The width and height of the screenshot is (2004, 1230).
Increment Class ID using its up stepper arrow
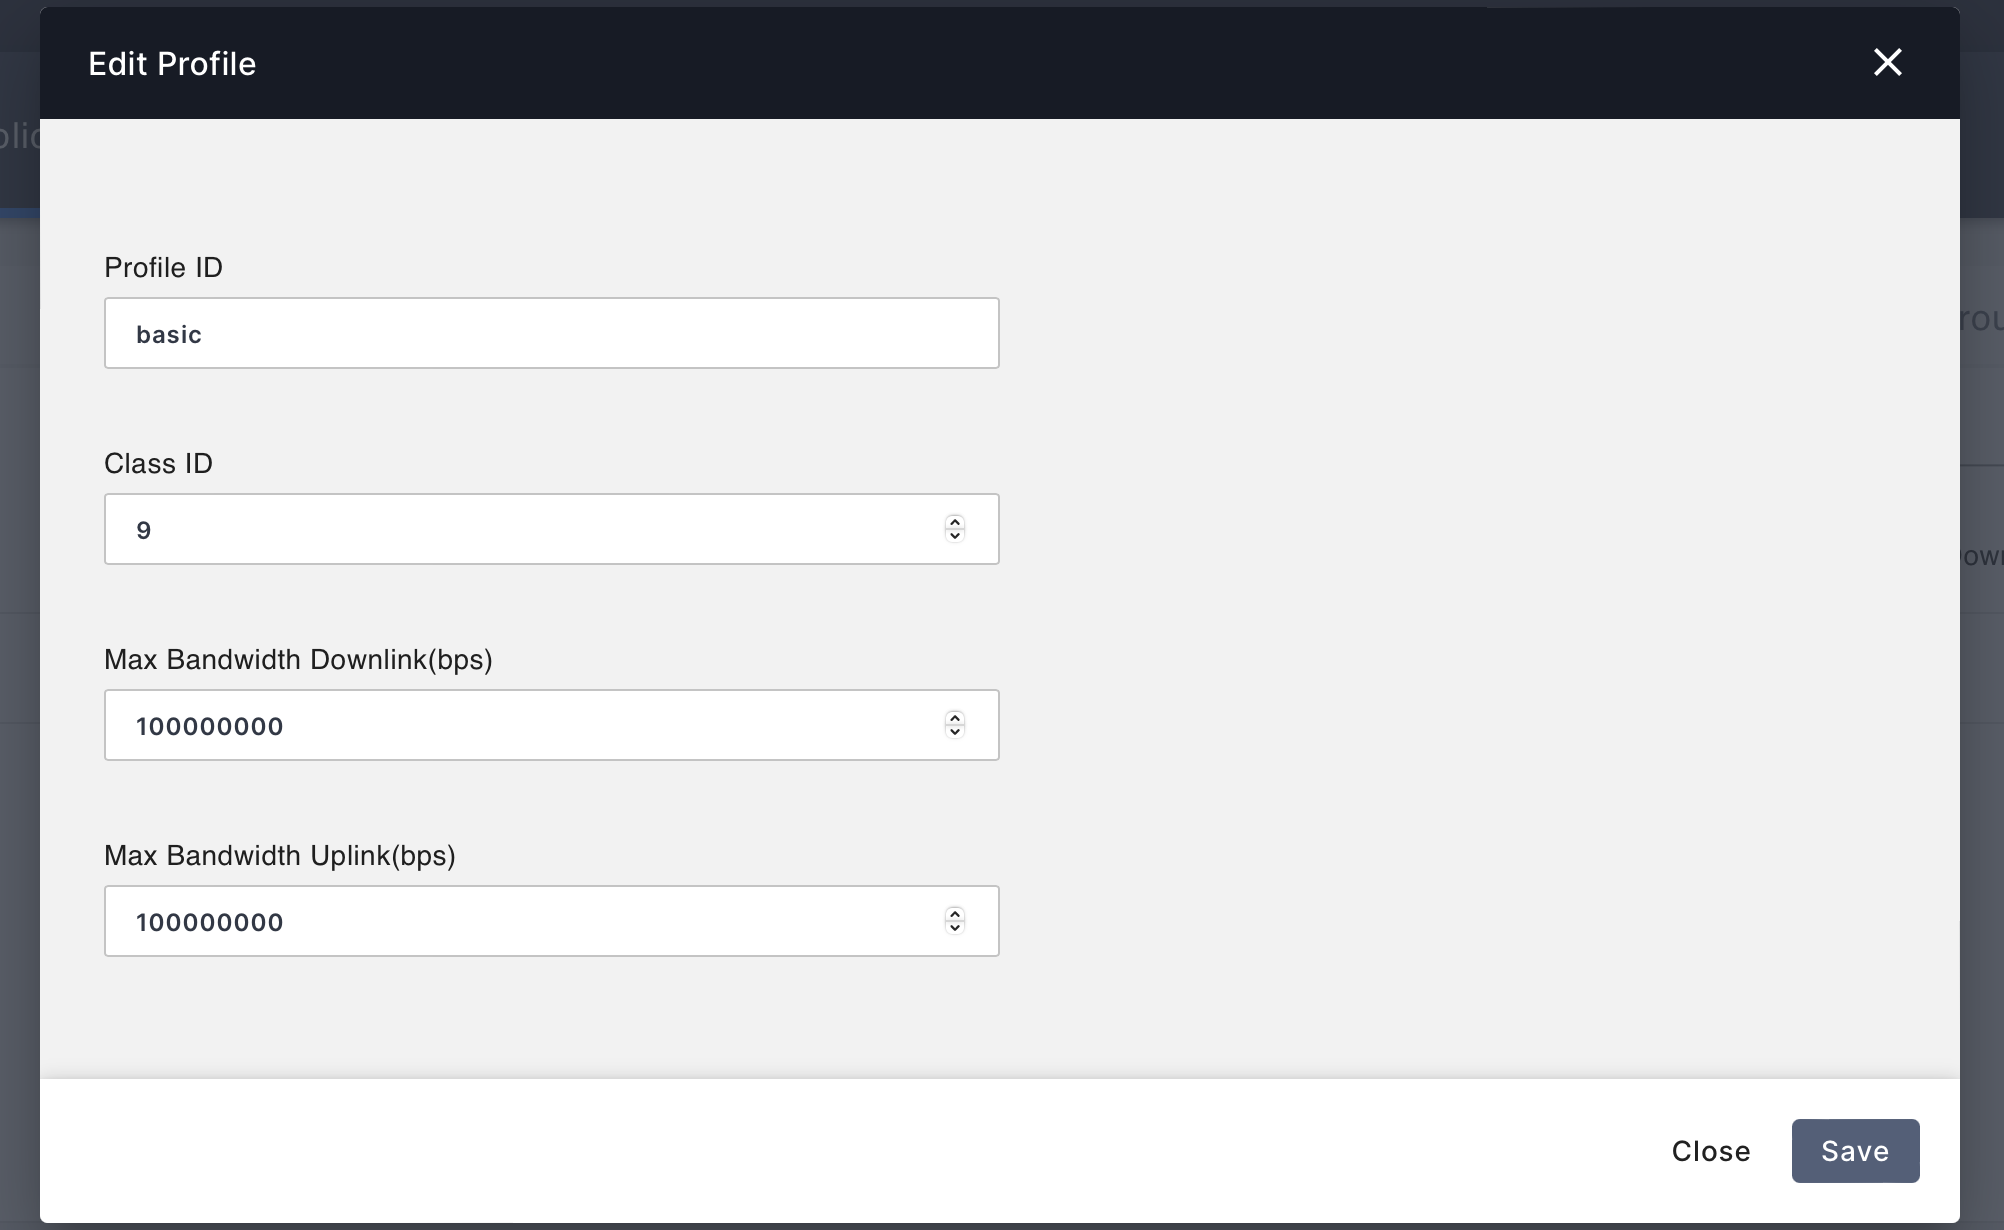pyautogui.click(x=955, y=523)
